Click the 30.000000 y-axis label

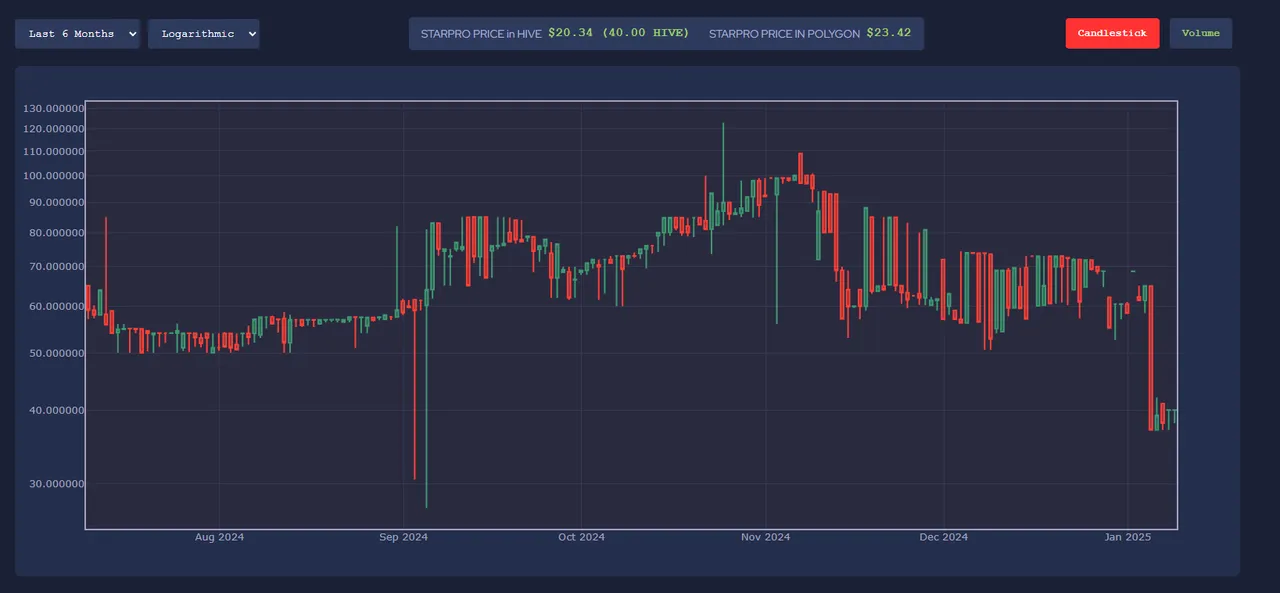pos(55,484)
